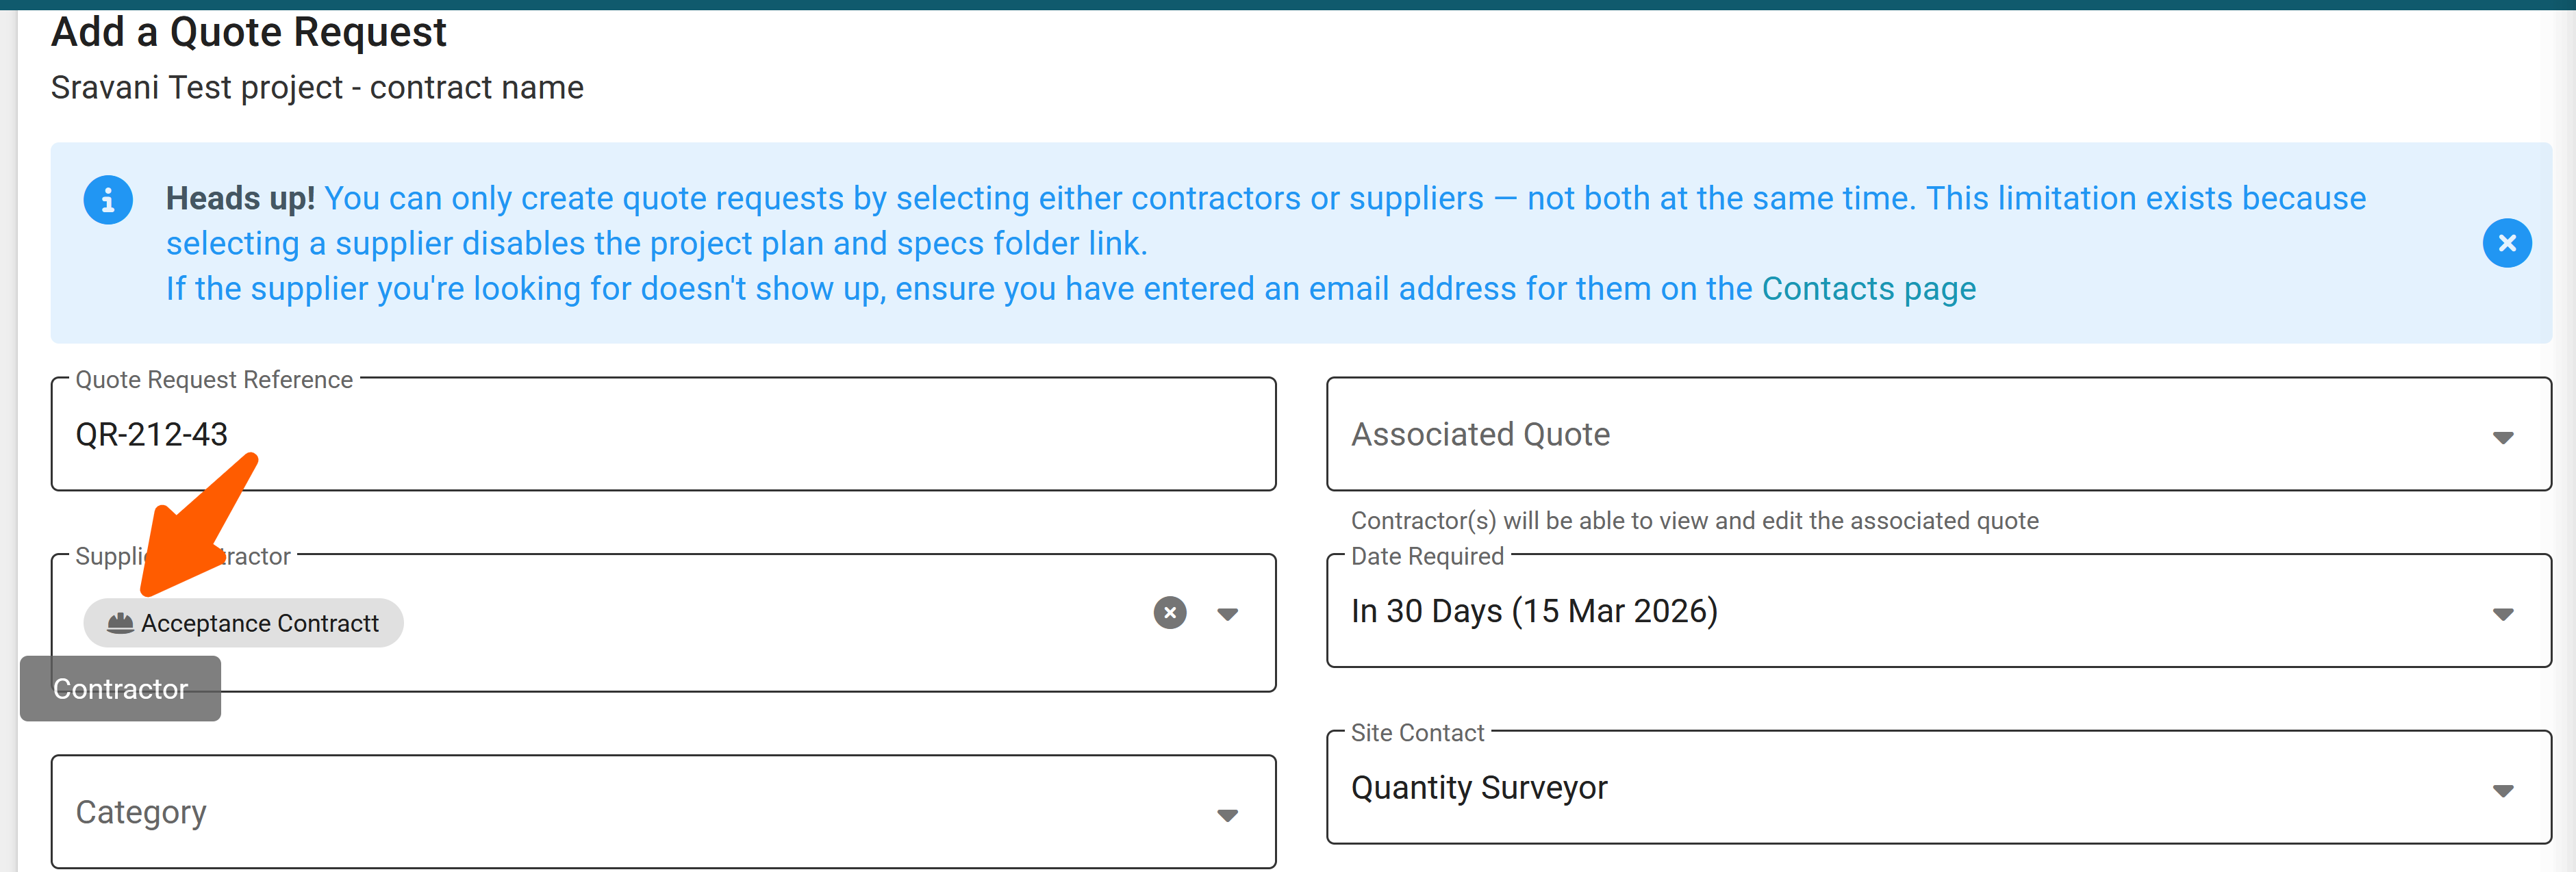Click the Category placeholder text
Viewport: 2576px width, 872px height.
141,812
